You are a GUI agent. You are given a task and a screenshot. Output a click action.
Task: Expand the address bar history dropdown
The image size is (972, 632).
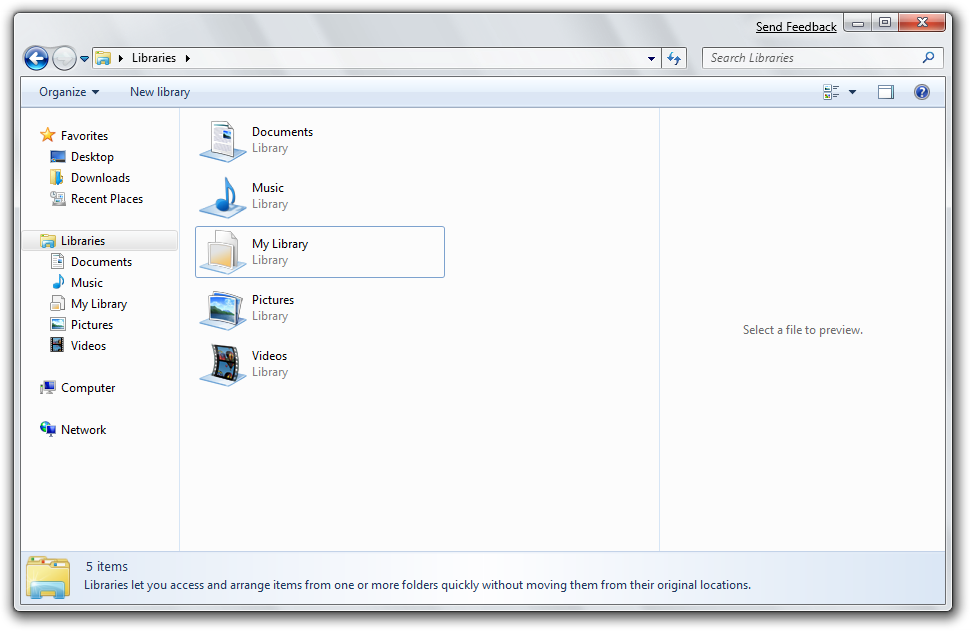(x=651, y=58)
